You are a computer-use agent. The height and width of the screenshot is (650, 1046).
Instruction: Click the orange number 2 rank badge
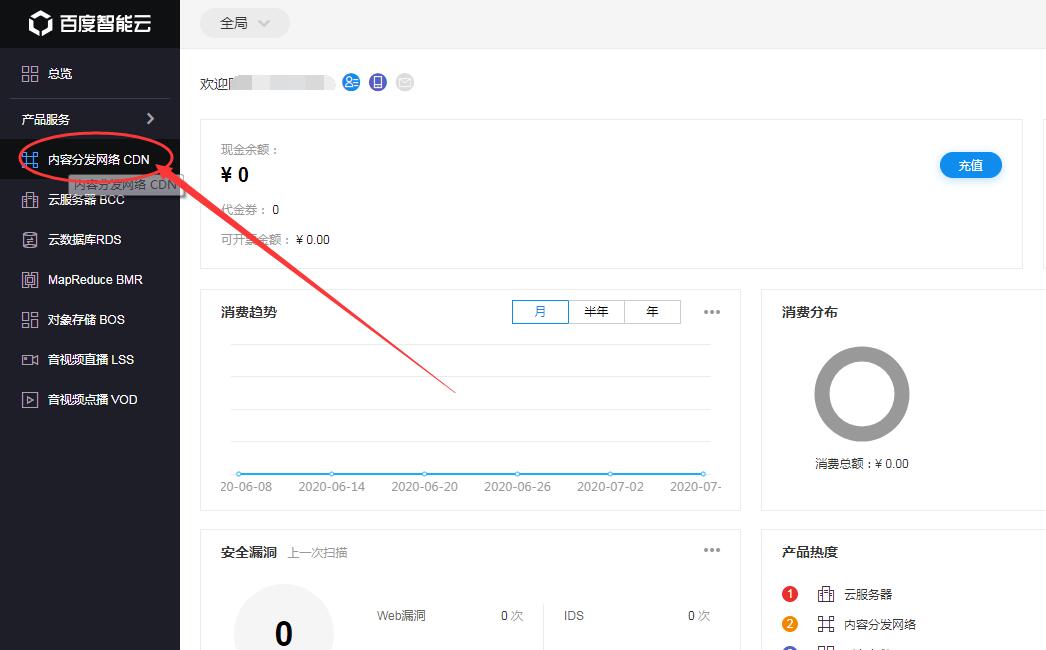(790, 624)
